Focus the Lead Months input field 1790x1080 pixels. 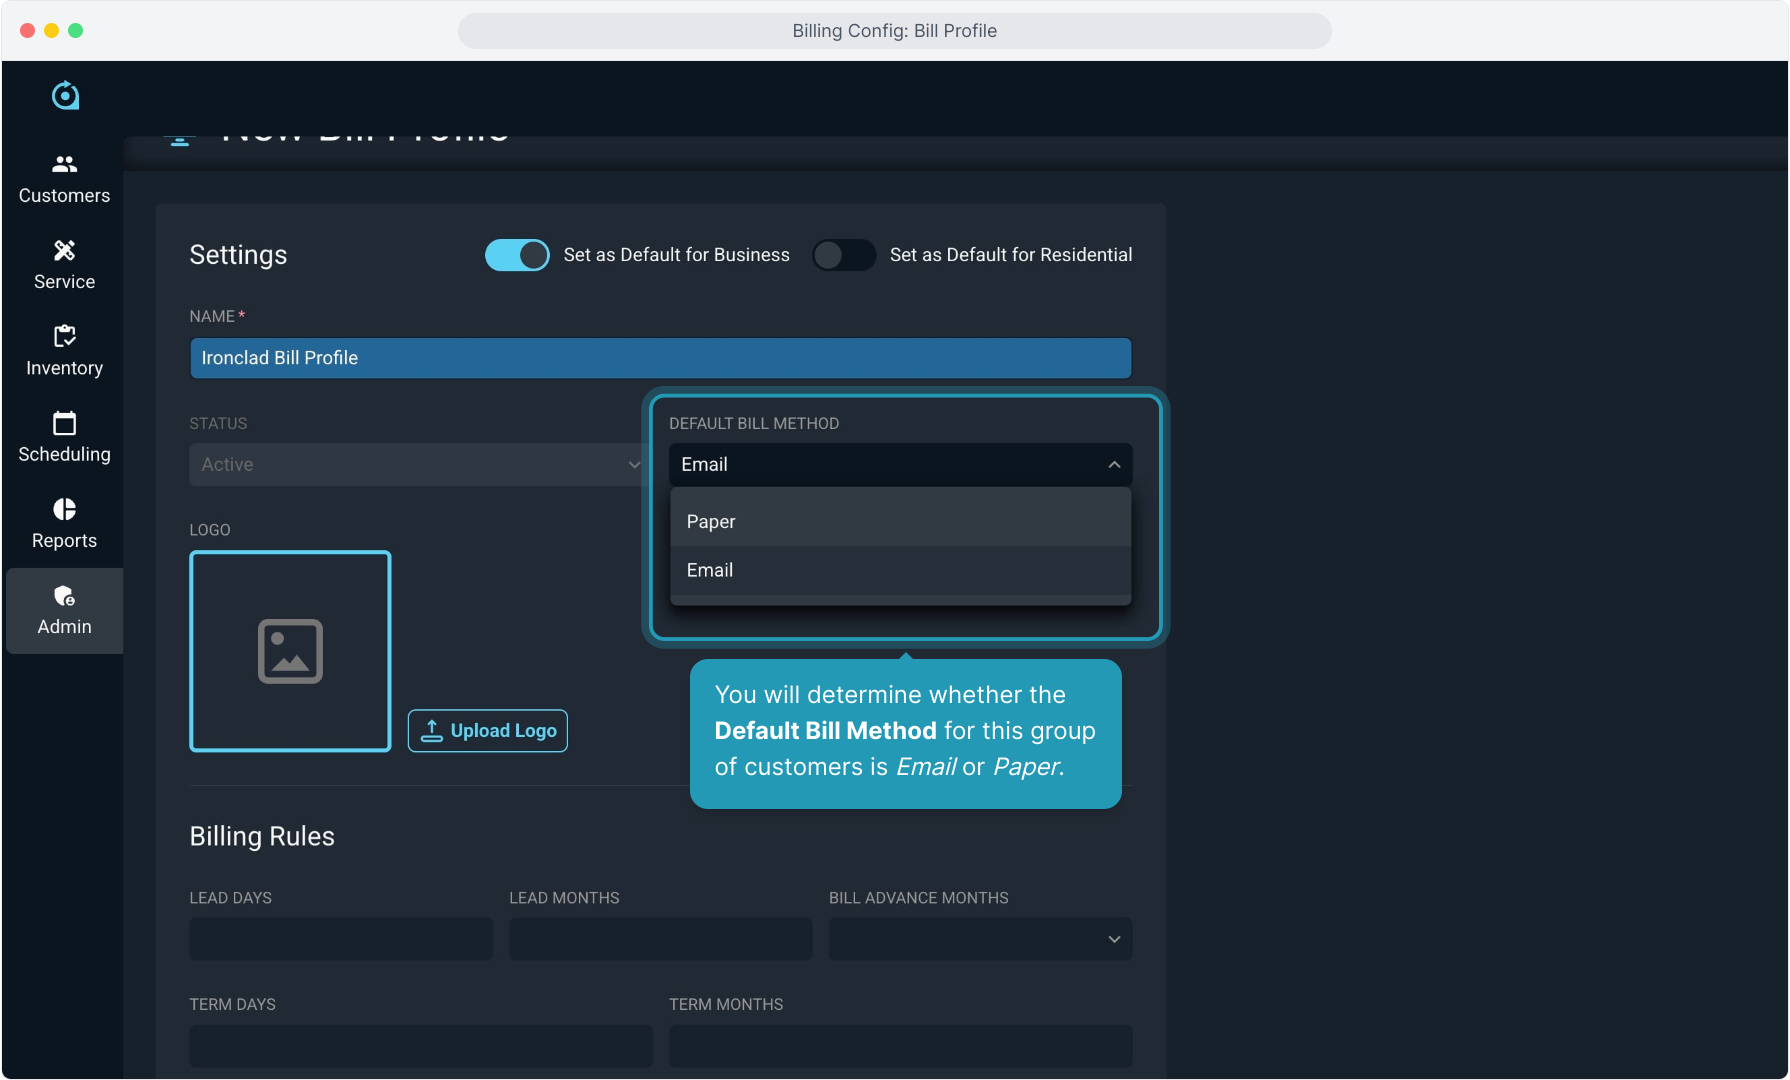[x=660, y=939]
